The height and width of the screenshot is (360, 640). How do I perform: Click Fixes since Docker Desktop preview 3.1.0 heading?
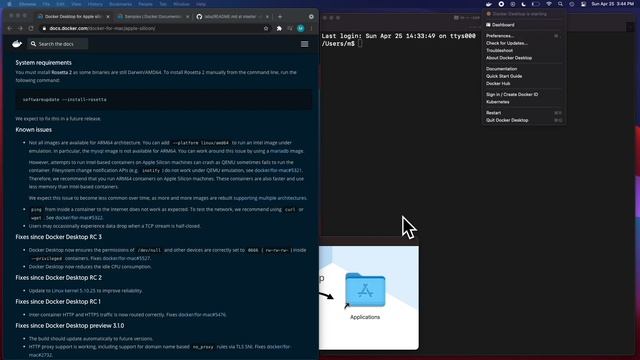[70, 326]
